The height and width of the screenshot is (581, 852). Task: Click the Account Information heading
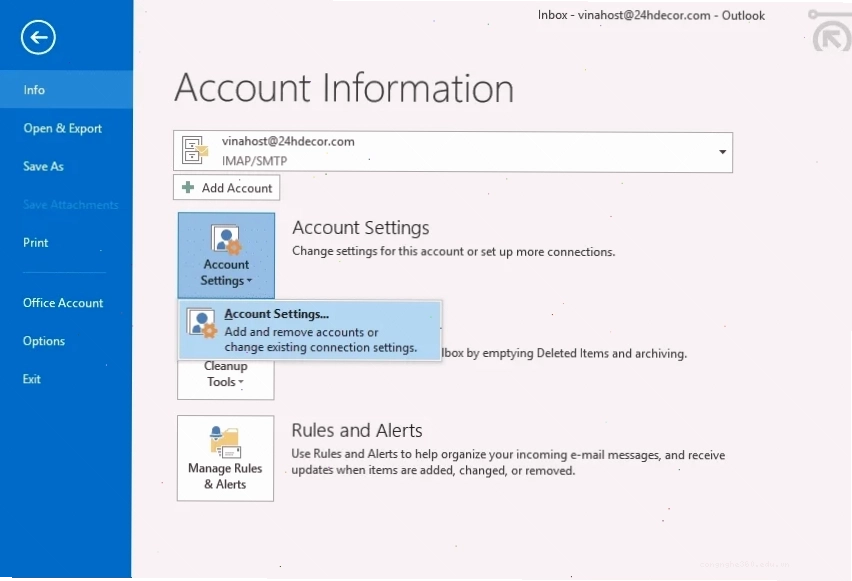click(344, 88)
